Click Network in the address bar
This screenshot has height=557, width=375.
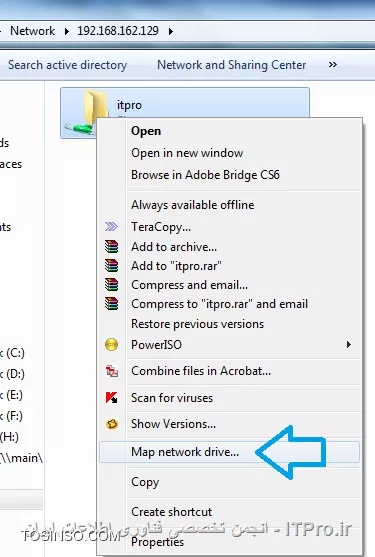tap(33, 31)
